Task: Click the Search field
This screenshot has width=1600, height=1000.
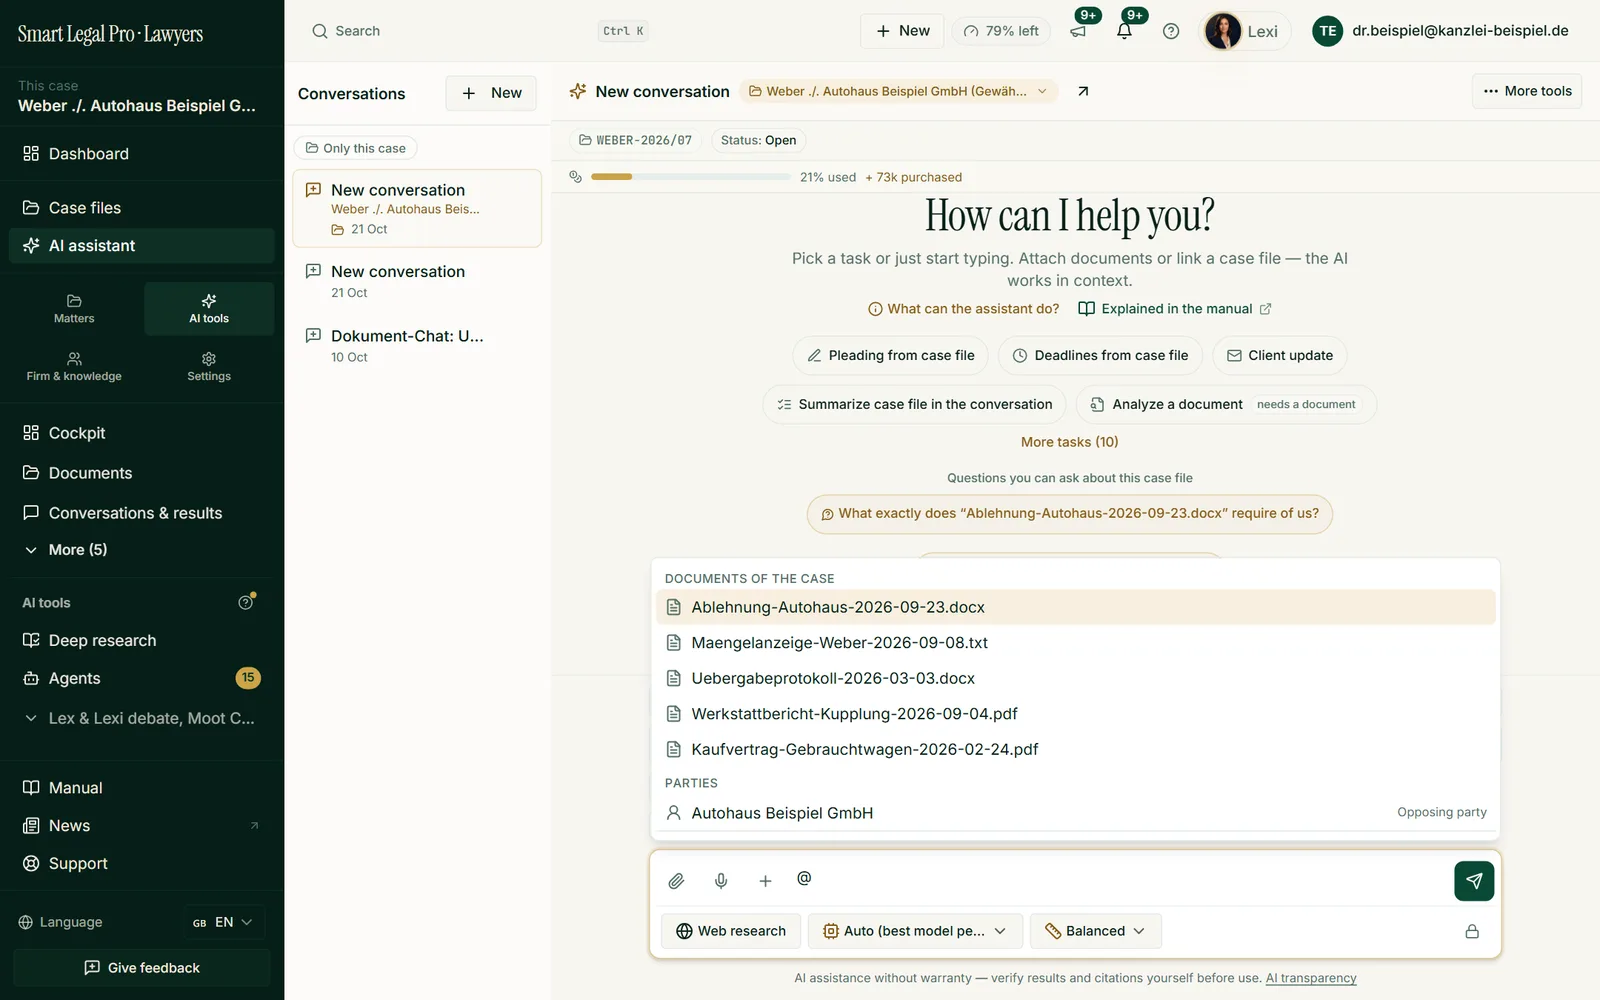Action: 480,31
